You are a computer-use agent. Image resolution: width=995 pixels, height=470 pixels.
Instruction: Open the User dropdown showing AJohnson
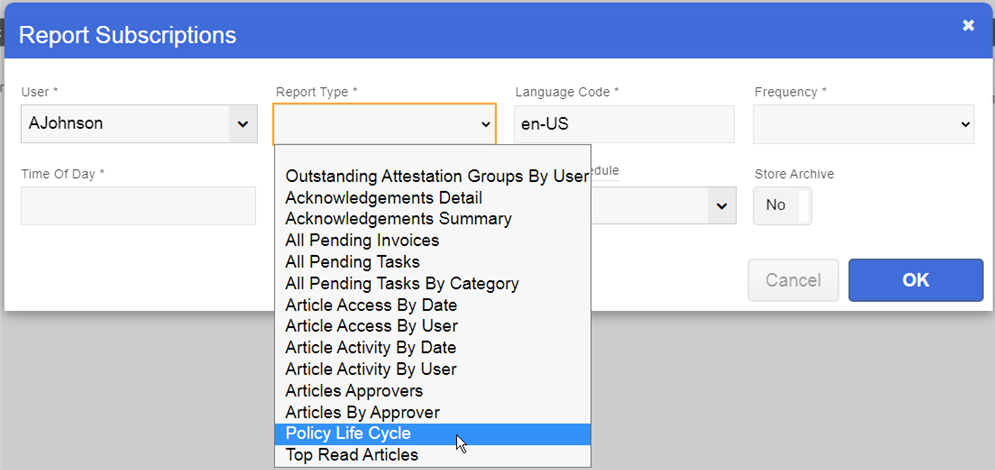click(138, 124)
